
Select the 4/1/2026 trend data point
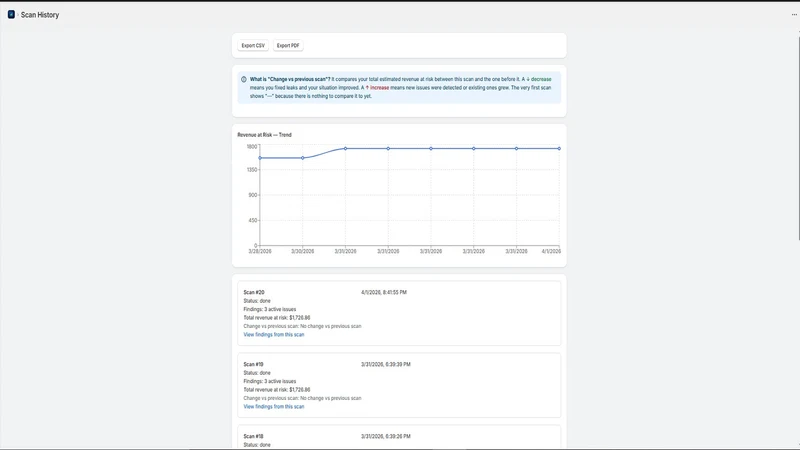coord(559,148)
